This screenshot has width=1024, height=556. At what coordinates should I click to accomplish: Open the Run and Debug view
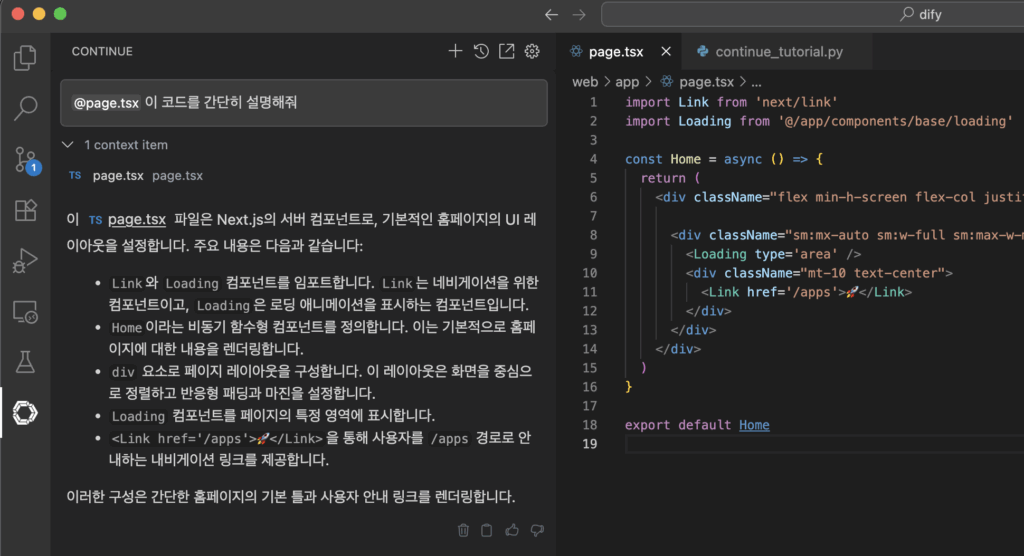tap(25, 261)
